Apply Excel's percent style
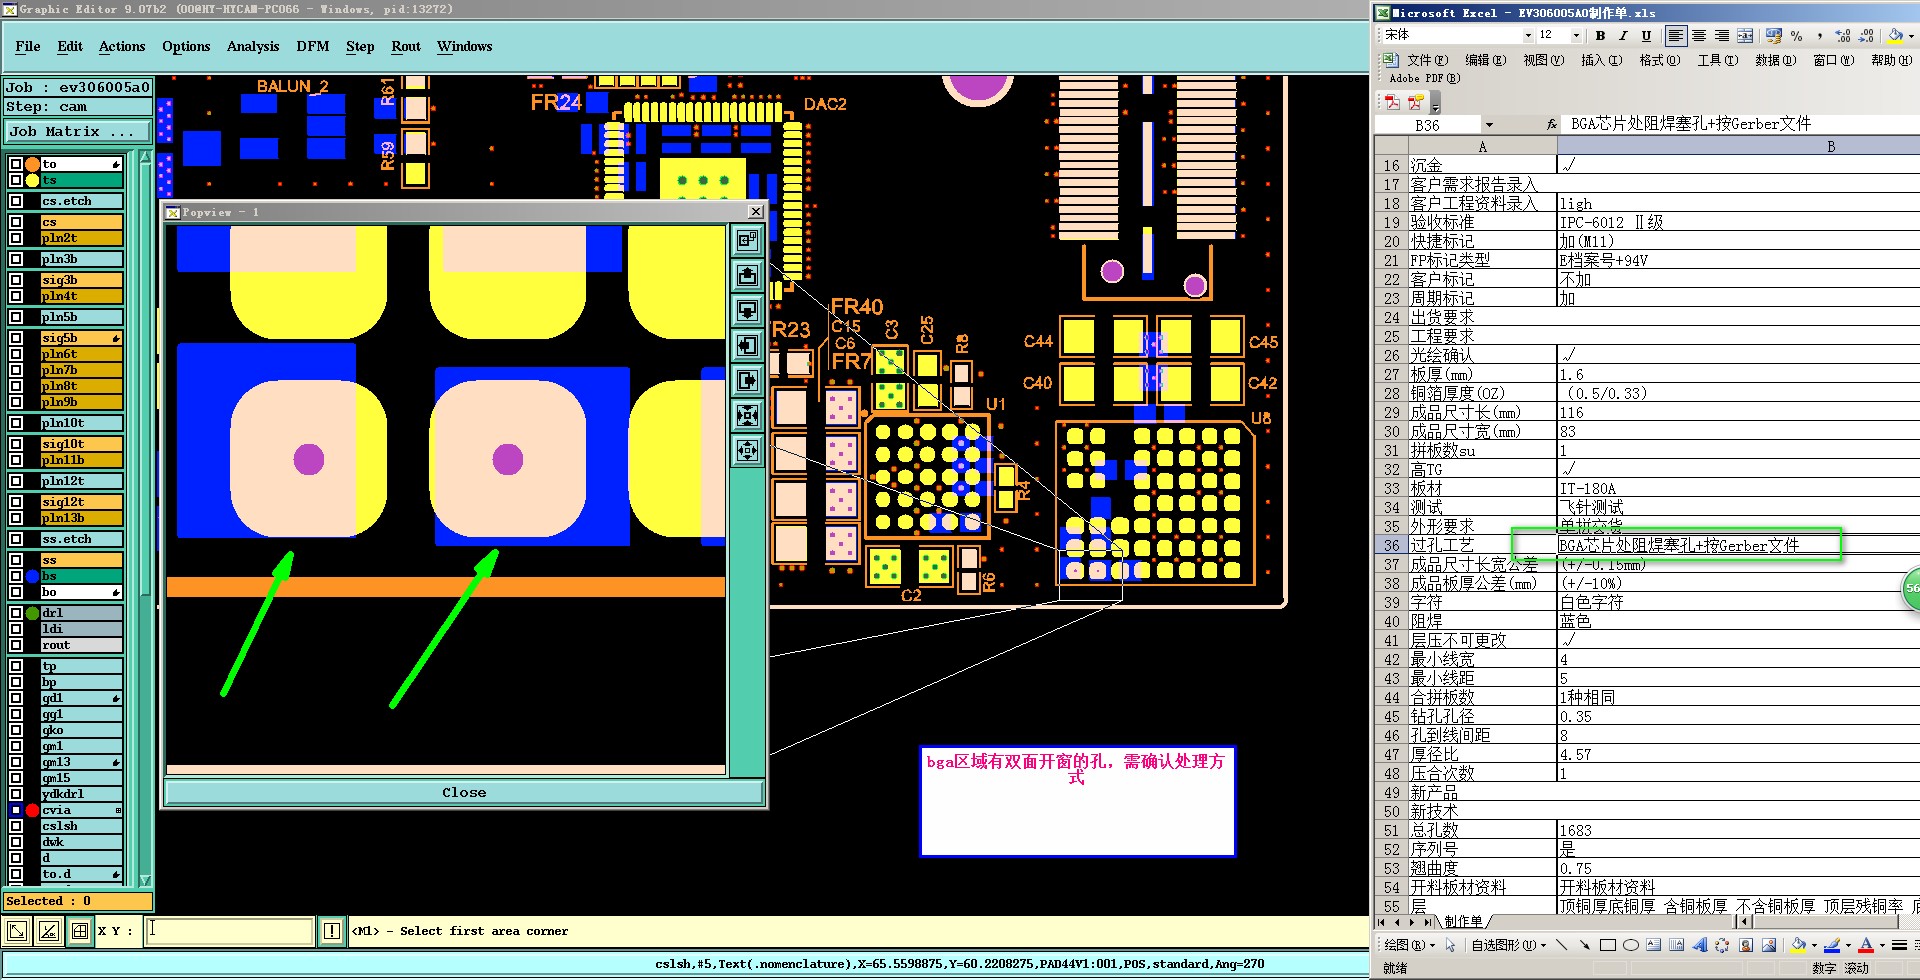This screenshot has height=980, width=1920. click(x=1797, y=35)
